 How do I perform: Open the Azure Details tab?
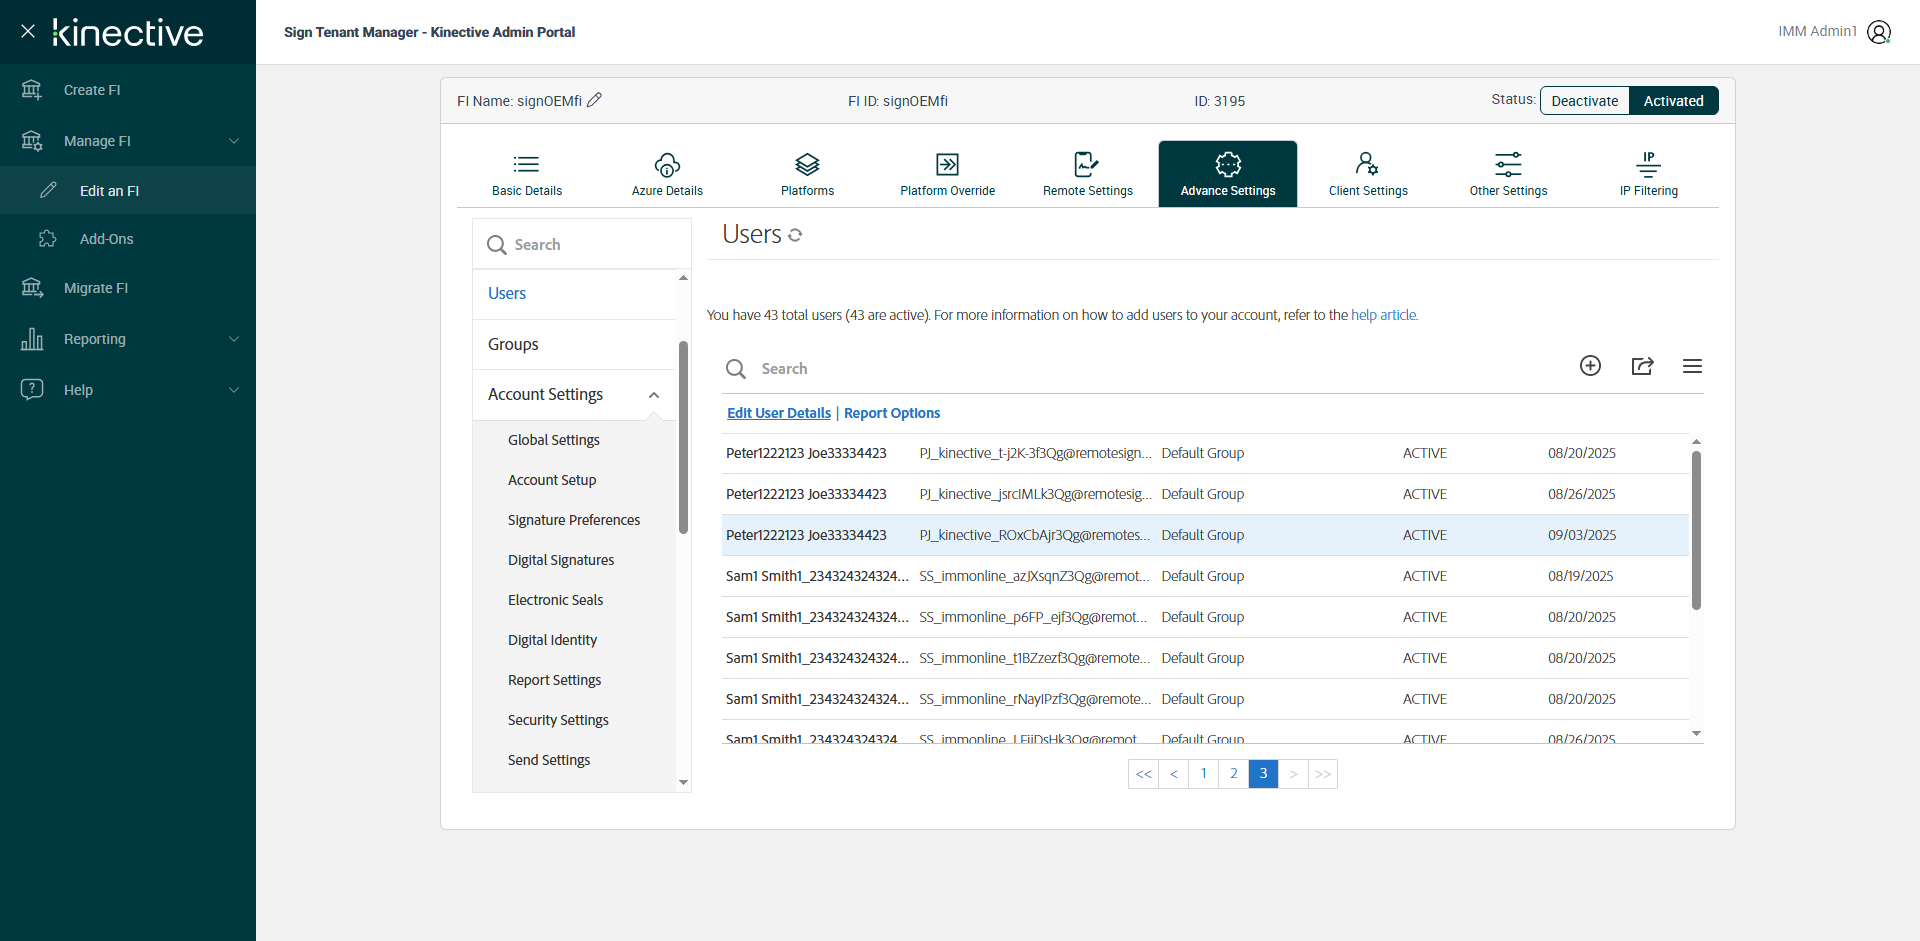[667, 174]
